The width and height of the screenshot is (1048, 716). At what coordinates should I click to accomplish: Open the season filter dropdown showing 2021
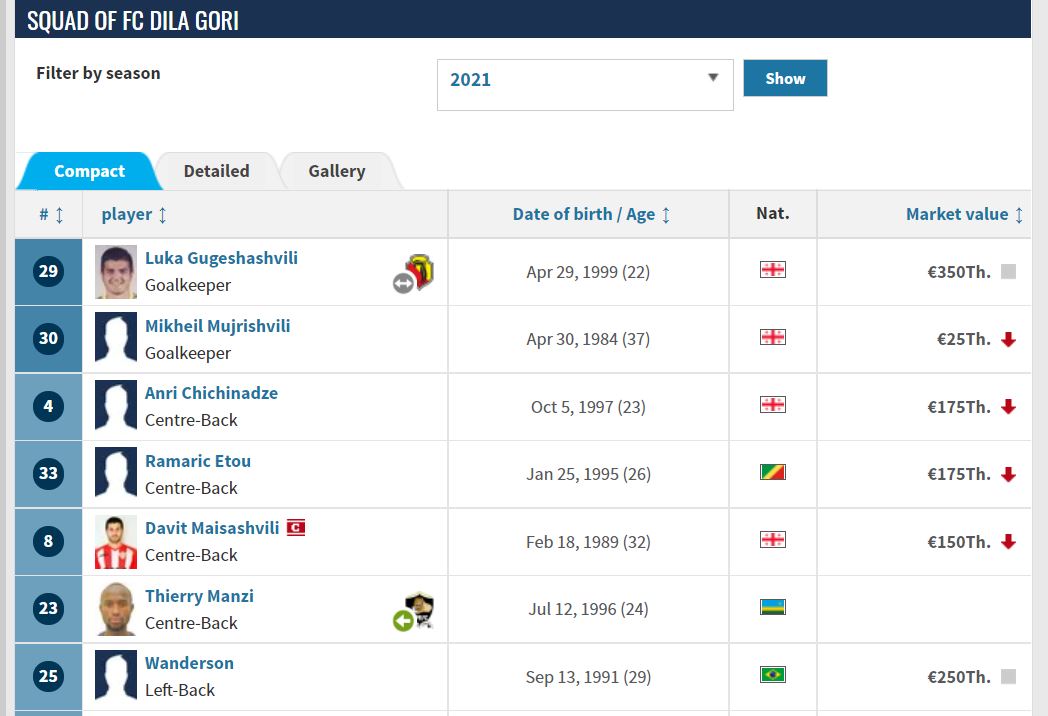click(585, 80)
